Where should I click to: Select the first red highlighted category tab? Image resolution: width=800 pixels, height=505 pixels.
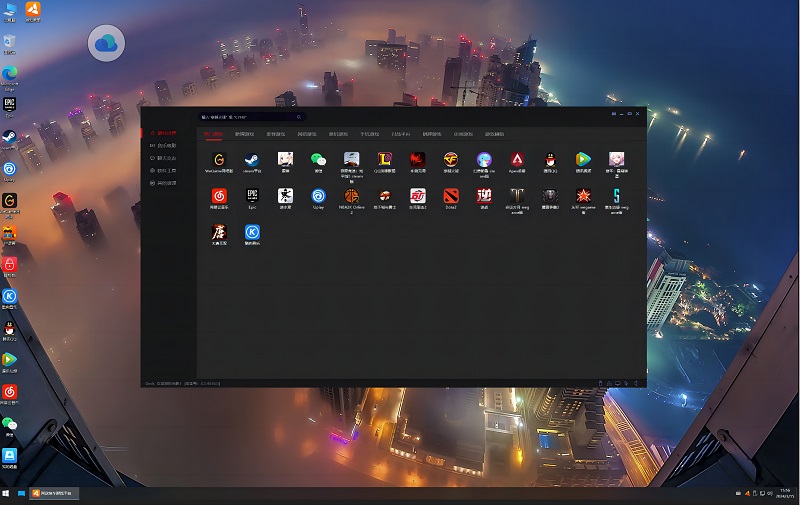[x=213, y=133]
